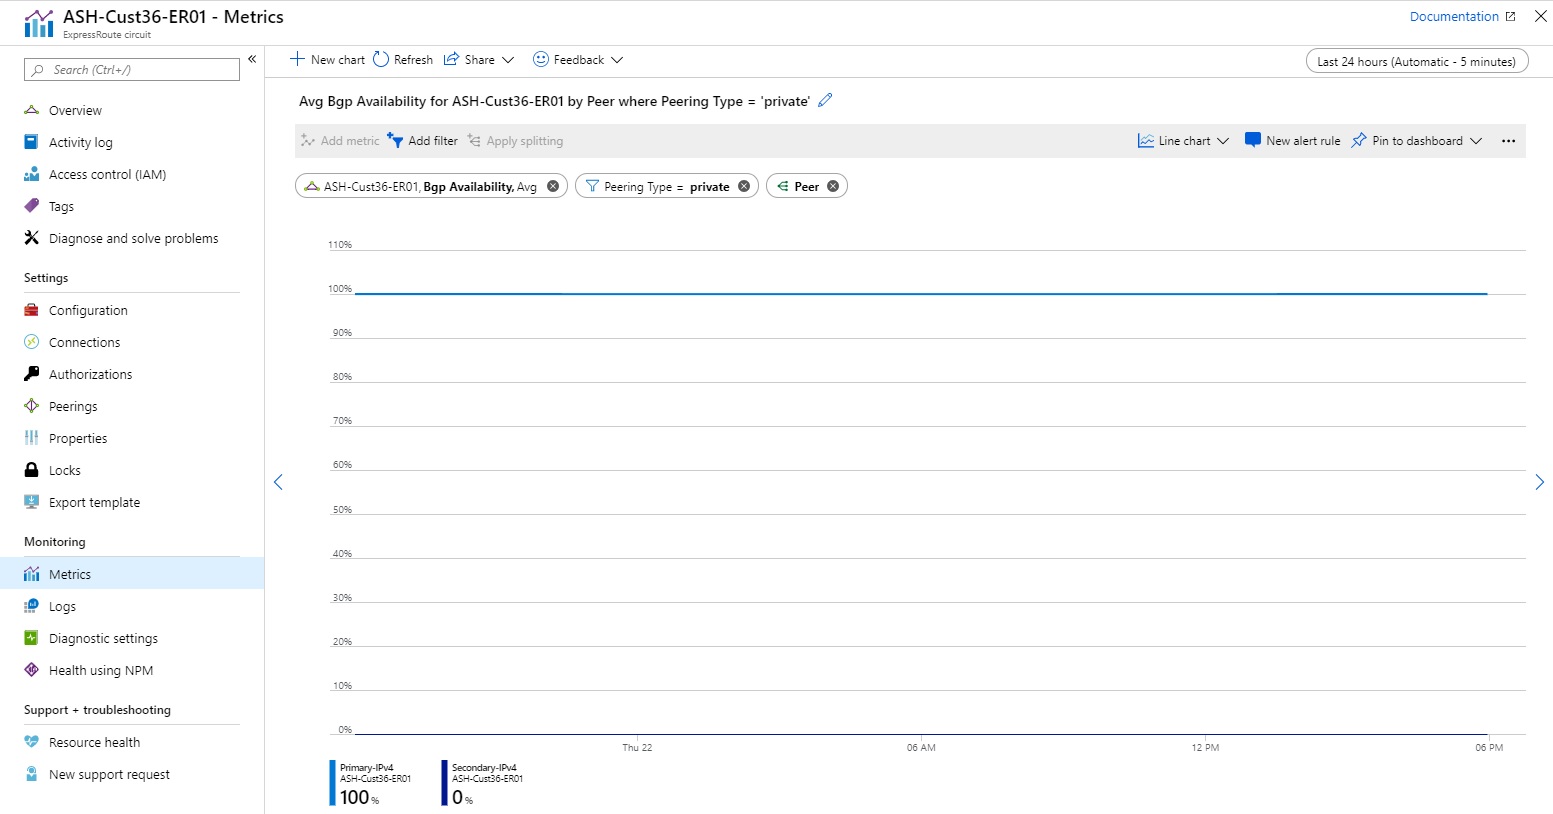The image size is (1553, 814).
Task: Open Activity log from the sidebar
Action: 78,141
